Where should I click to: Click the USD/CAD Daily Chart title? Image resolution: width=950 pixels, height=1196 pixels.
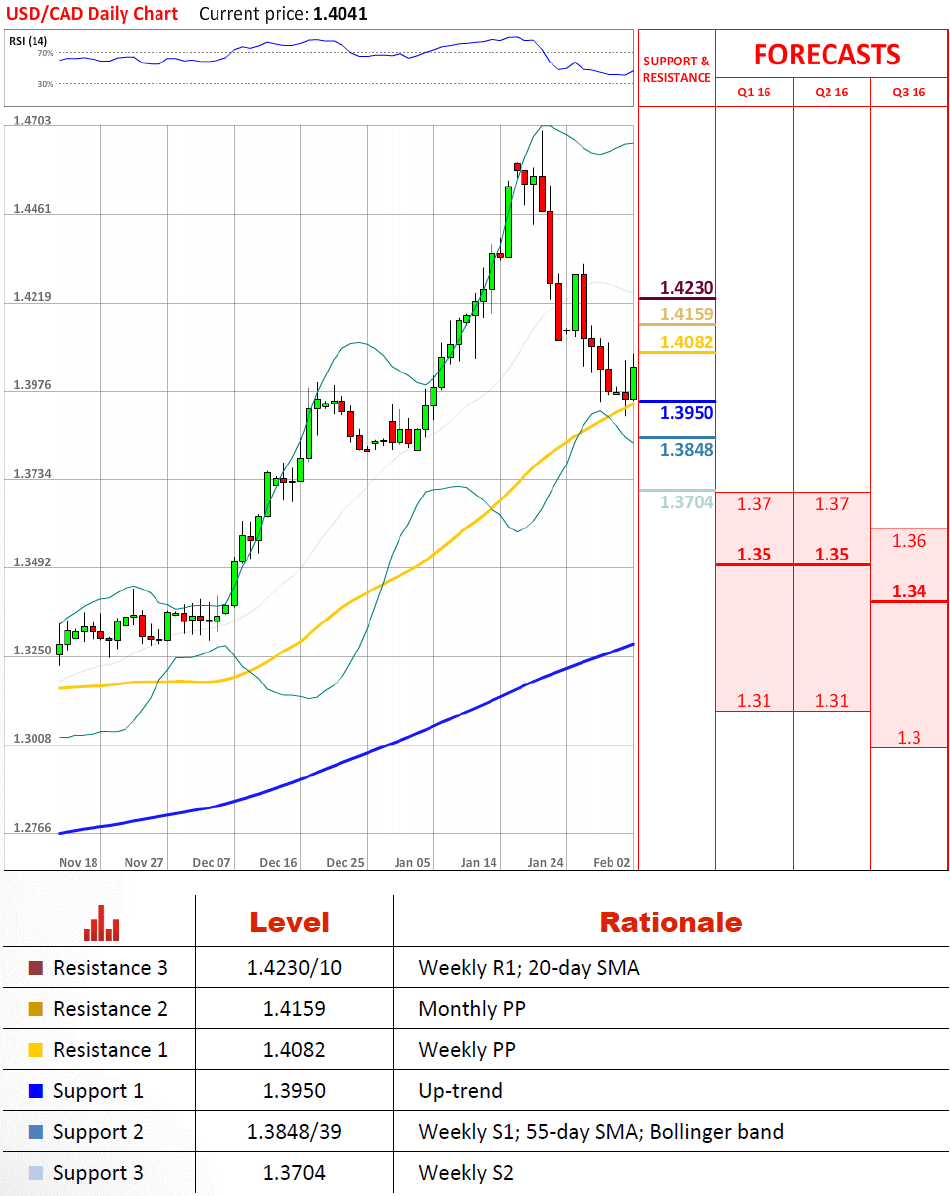coord(92,13)
